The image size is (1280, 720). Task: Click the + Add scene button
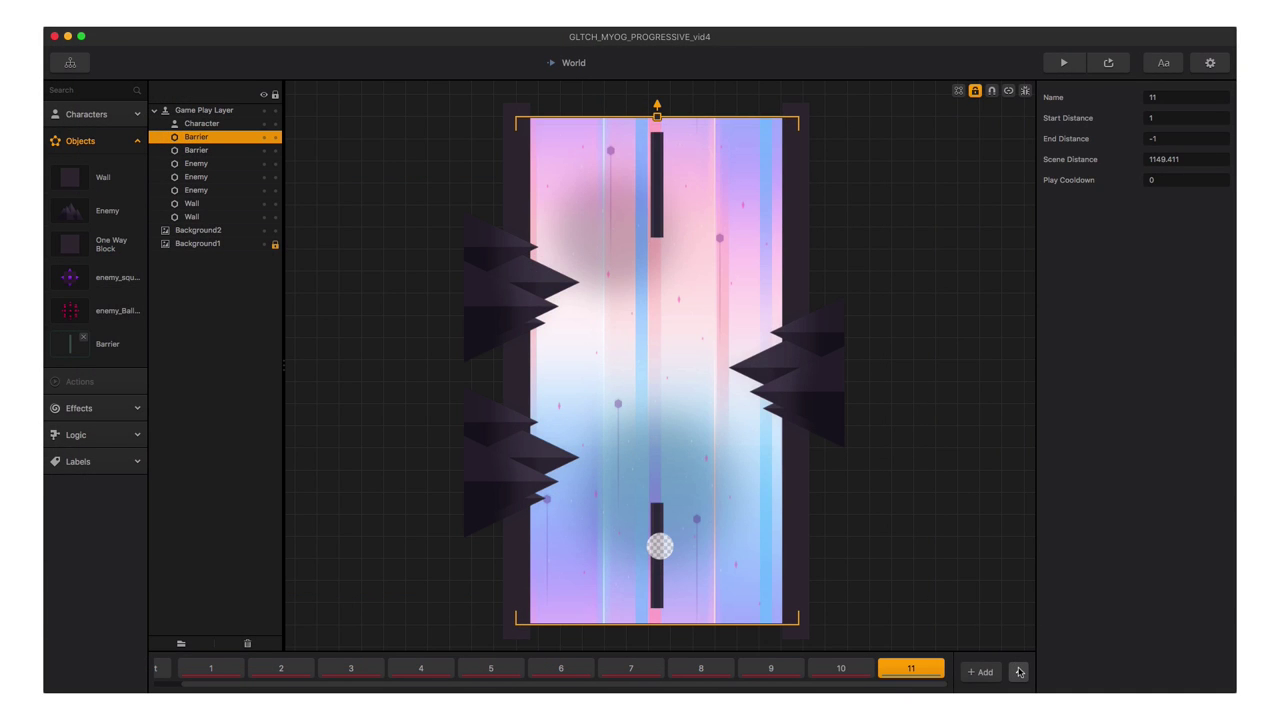pyautogui.click(x=980, y=672)
